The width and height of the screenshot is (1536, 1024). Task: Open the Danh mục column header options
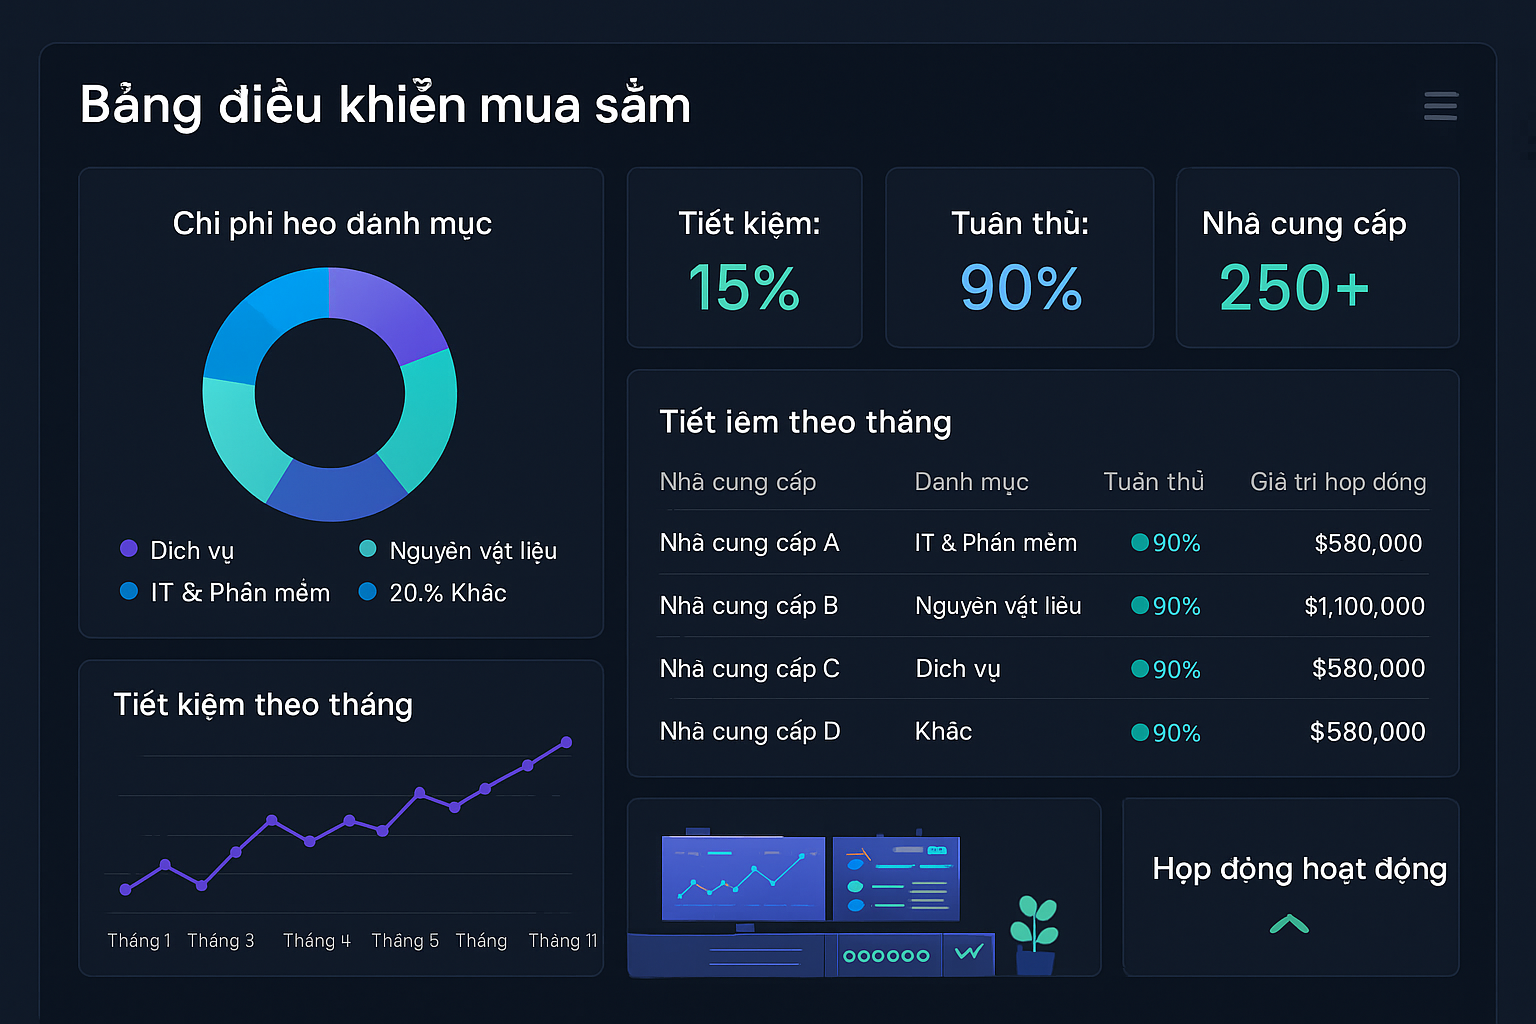(970, 482)
